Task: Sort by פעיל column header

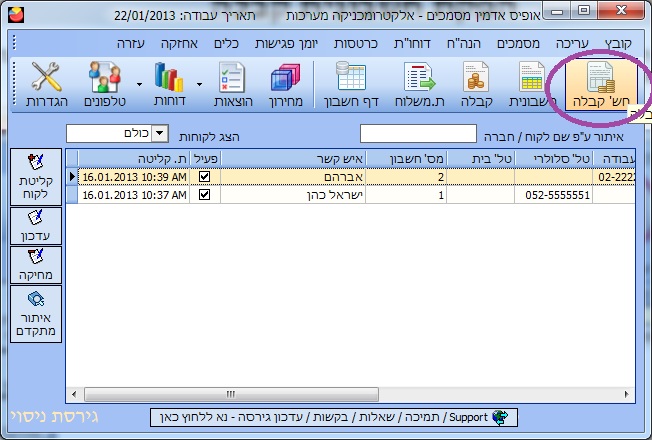Action: (205, 158)
